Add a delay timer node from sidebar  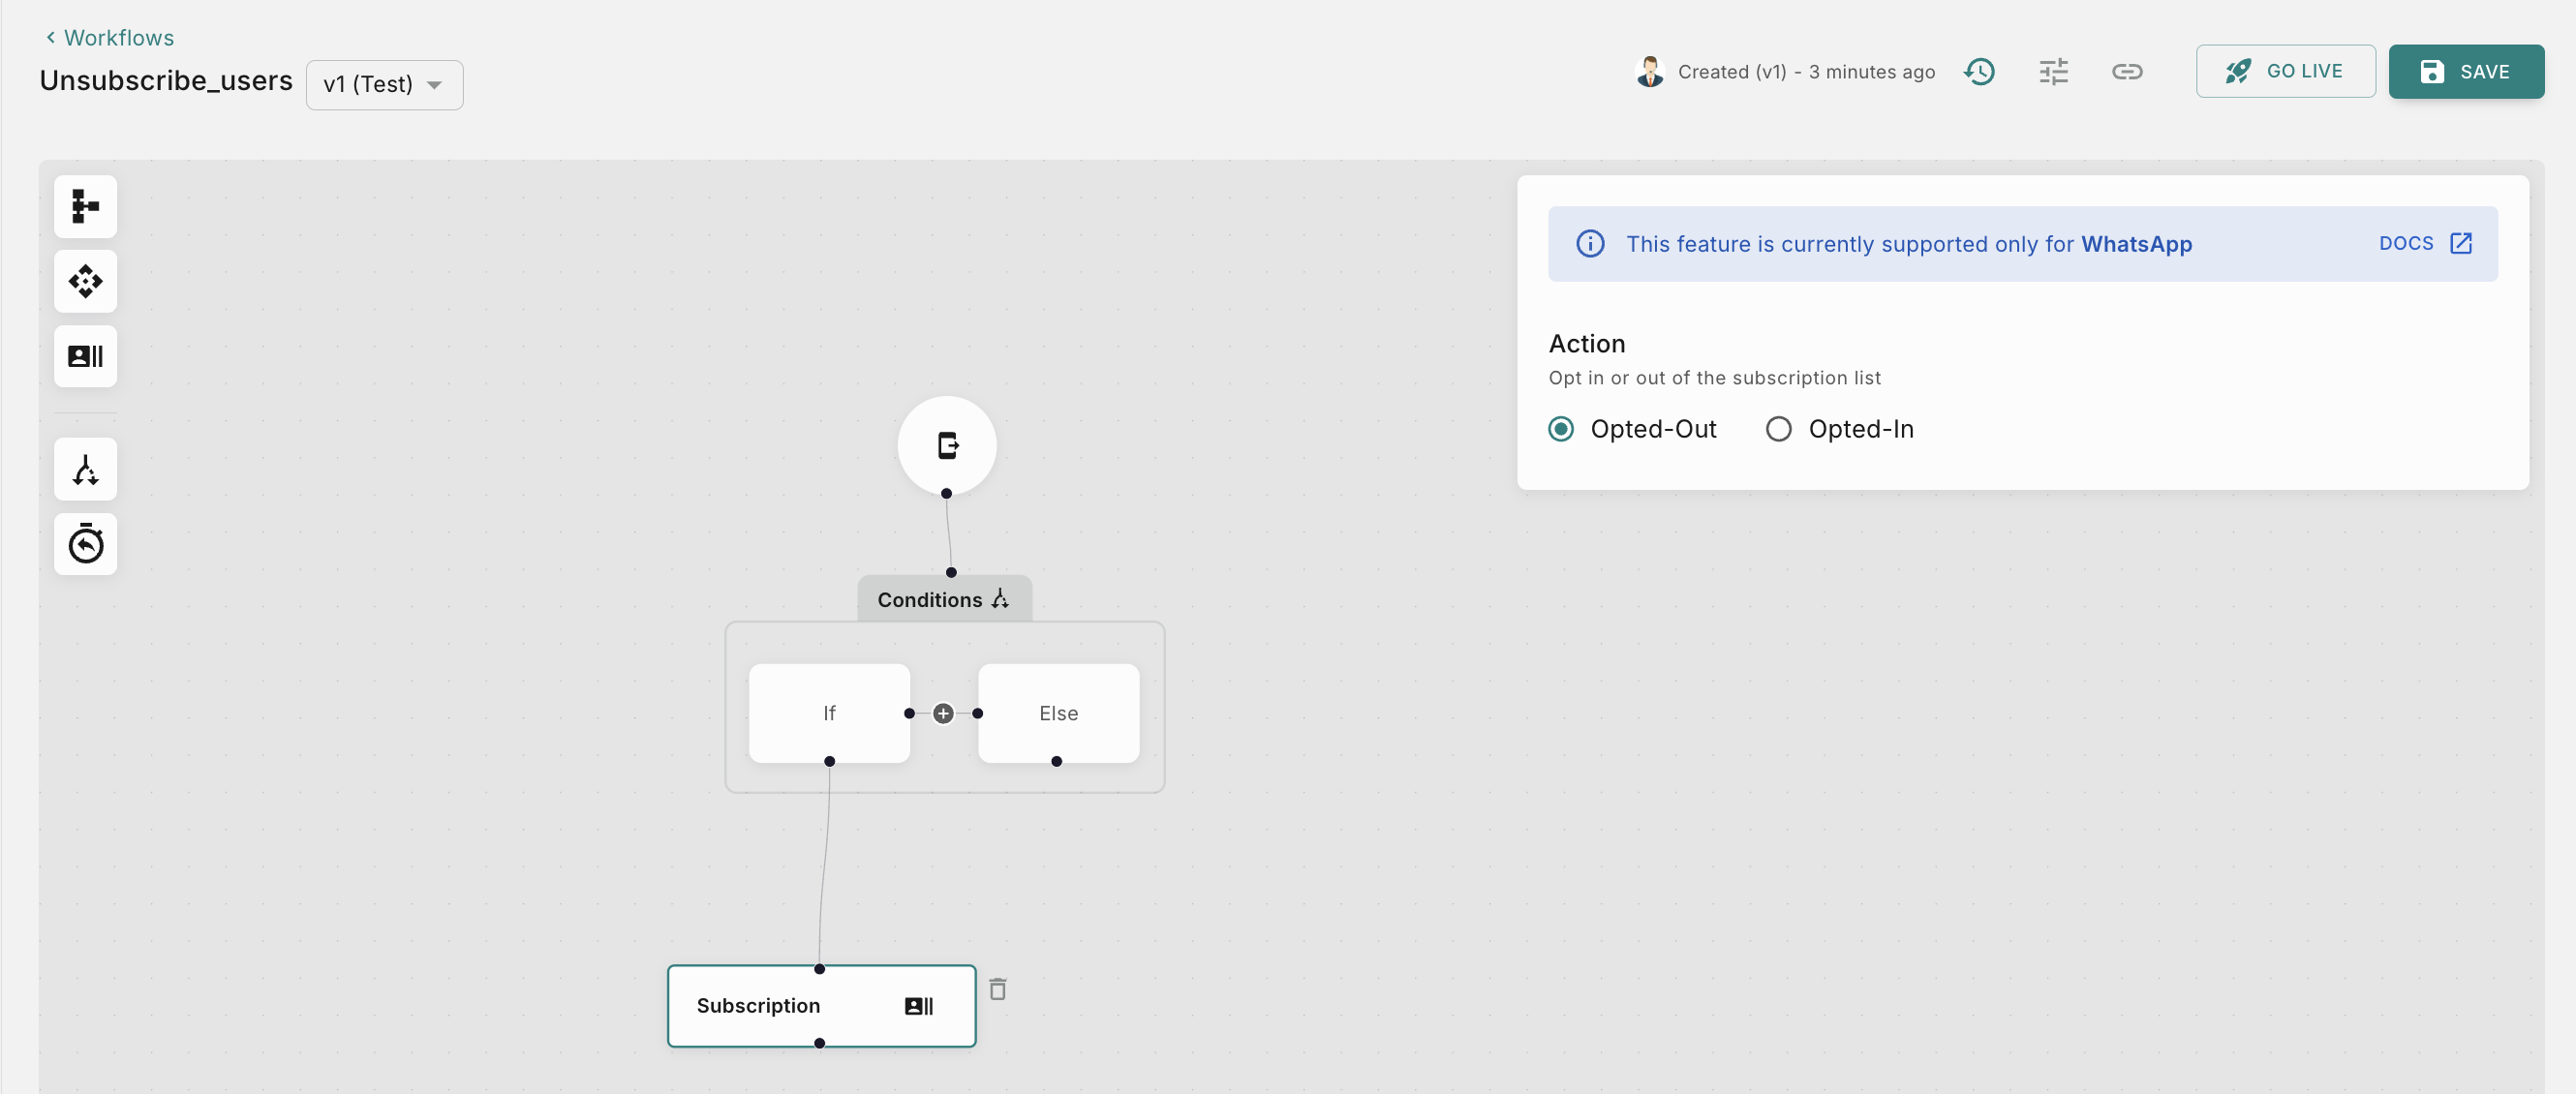coord(85,544)
